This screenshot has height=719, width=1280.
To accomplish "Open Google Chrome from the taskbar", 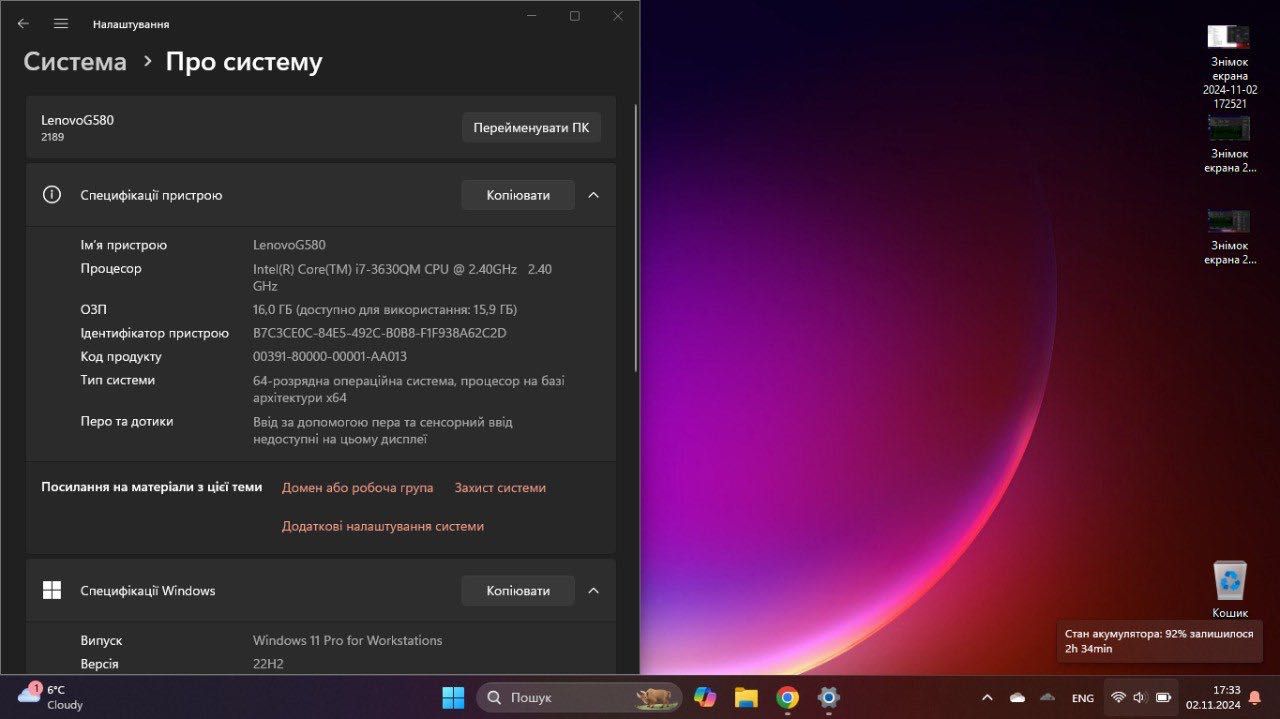I will (787, 697).
